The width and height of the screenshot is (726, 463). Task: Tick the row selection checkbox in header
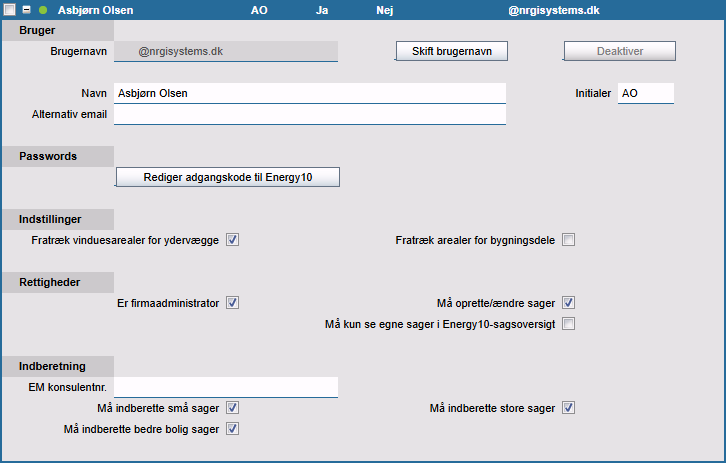9,9
